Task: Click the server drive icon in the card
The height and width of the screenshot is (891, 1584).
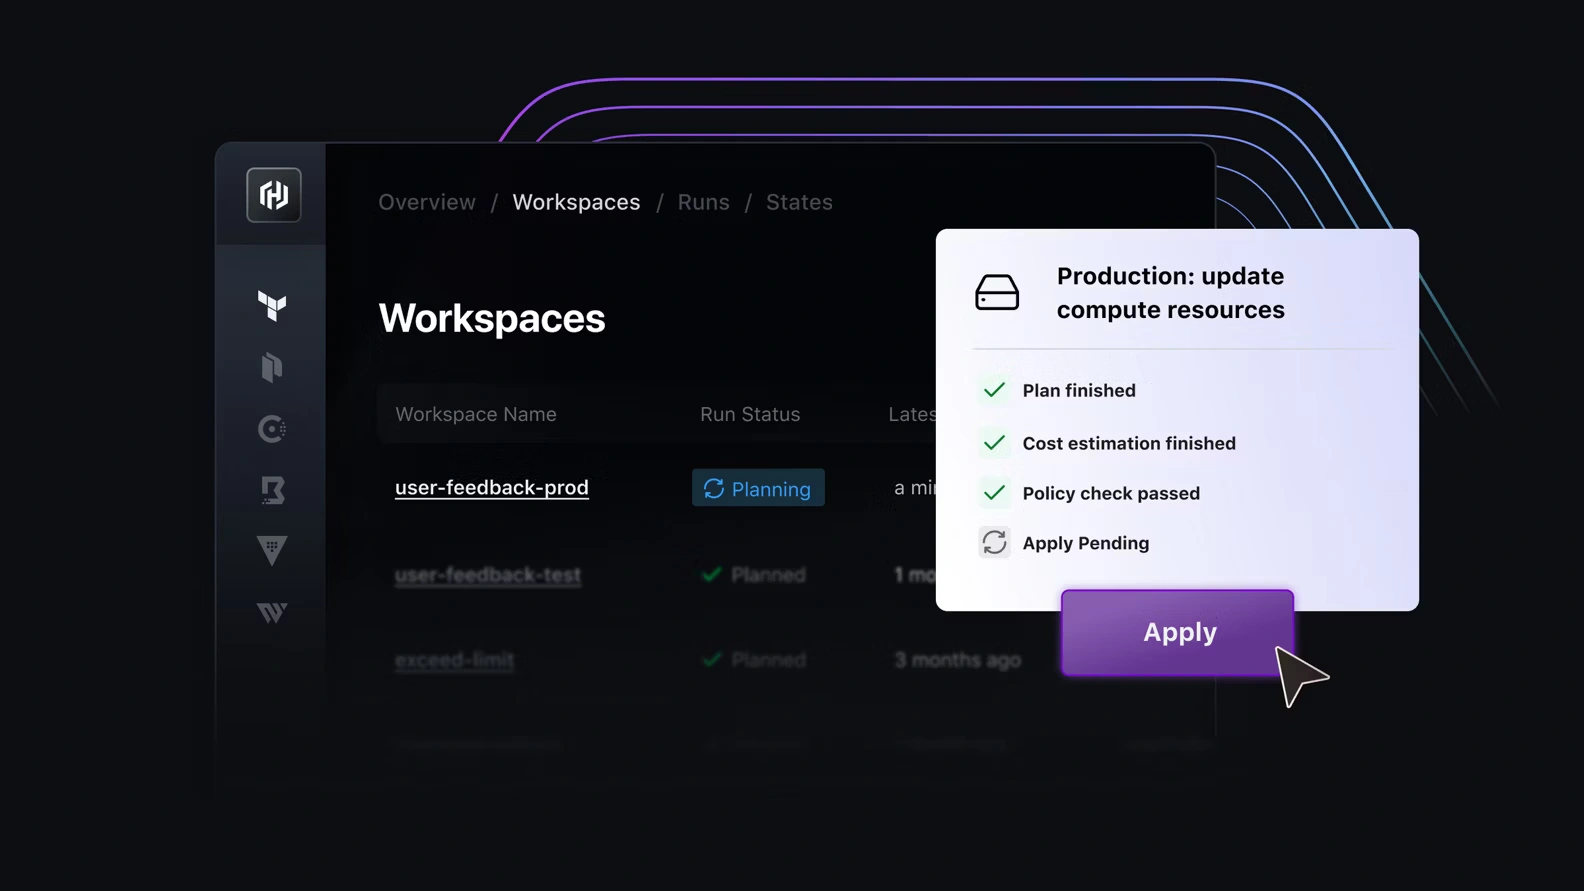Action: (997, 293)
